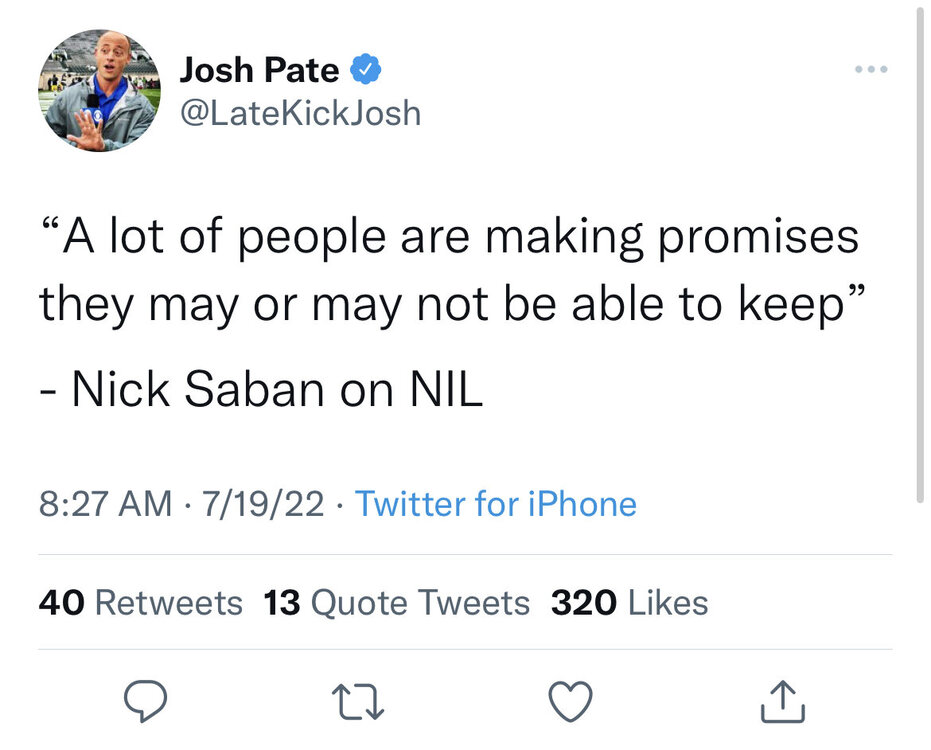Open the Twitter for iPhone source link
Viewport: 931px width, 750px height.
496,503
